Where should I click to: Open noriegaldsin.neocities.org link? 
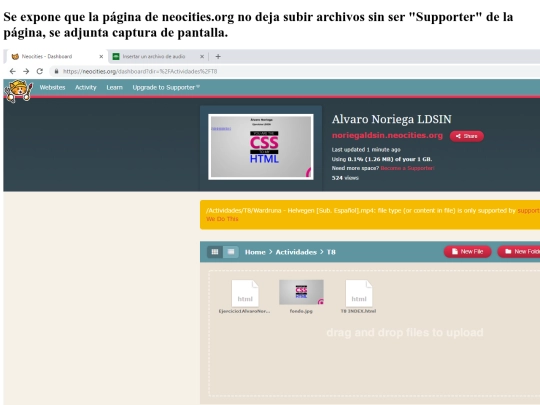387,135
